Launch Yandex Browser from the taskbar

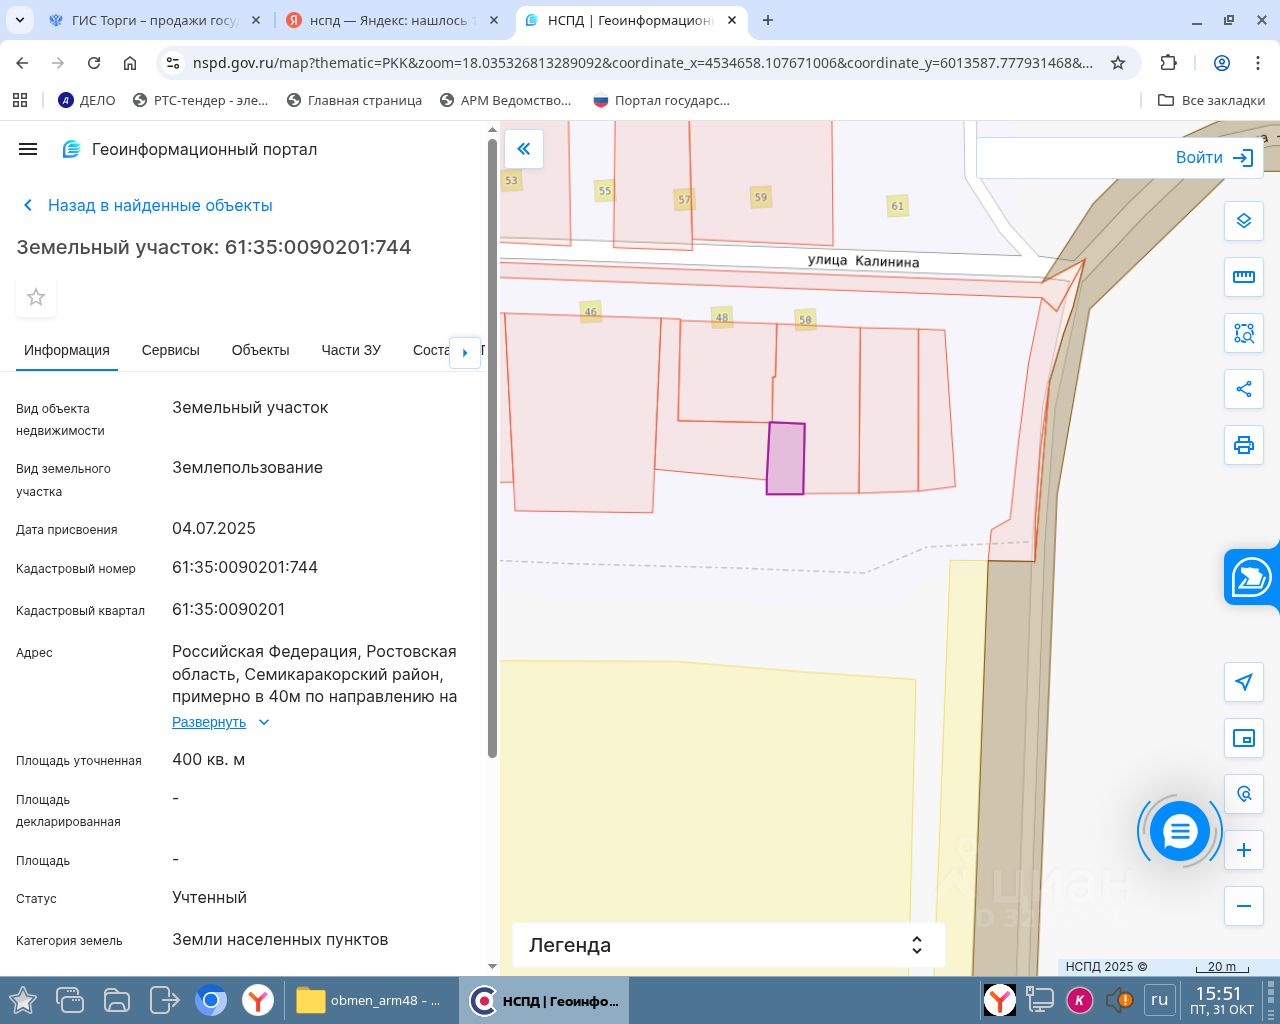[258, 1000]
